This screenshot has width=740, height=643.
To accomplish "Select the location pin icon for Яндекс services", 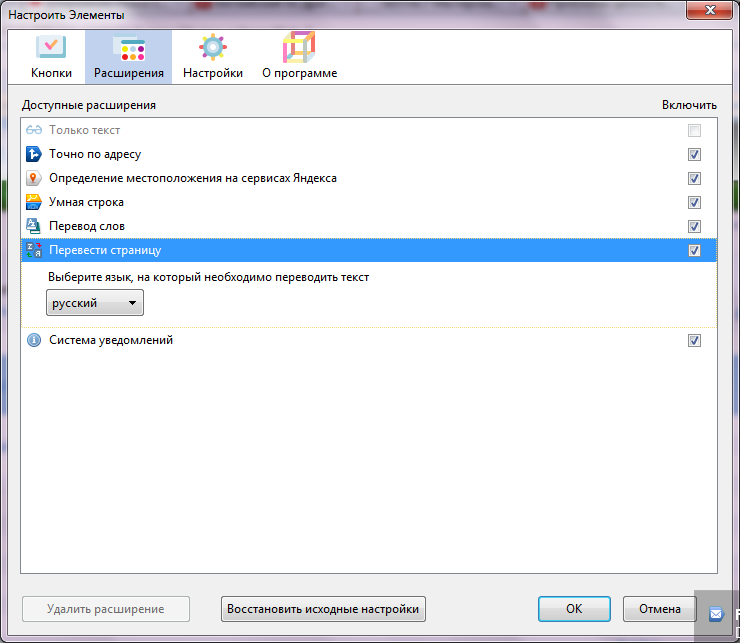I will coord(33,178).
